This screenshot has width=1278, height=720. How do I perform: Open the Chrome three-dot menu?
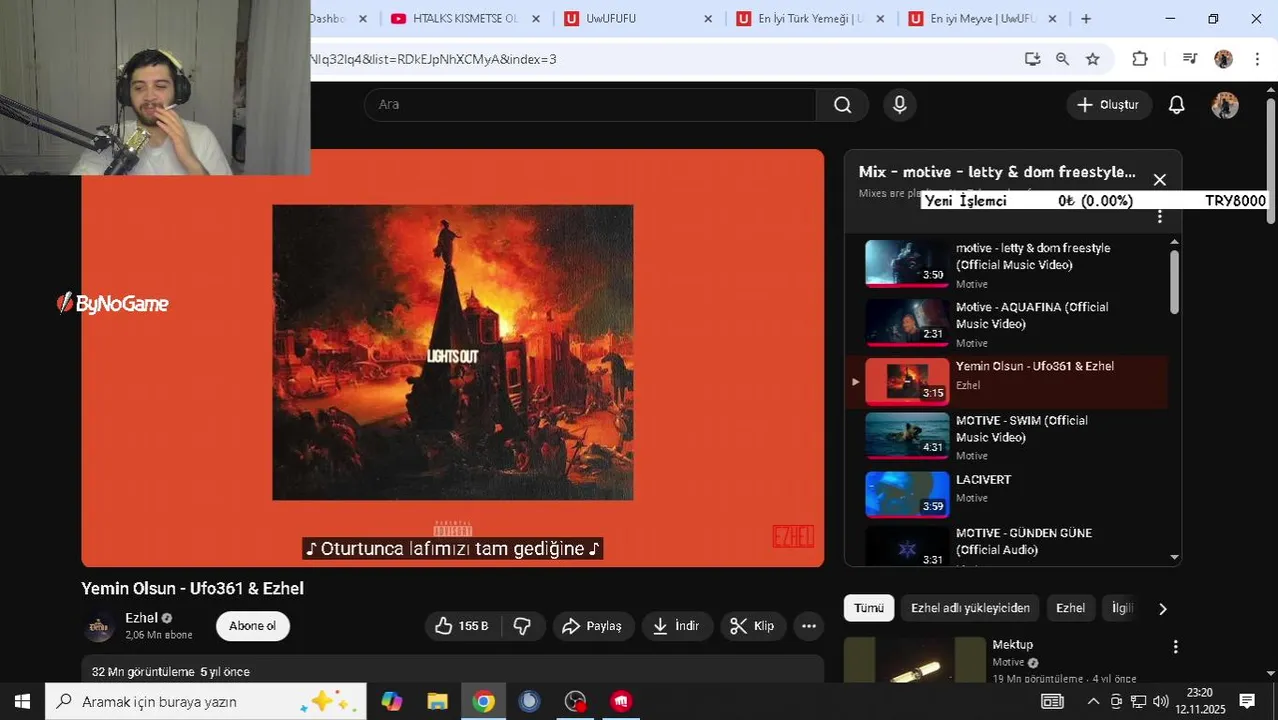pos(1256,59)
